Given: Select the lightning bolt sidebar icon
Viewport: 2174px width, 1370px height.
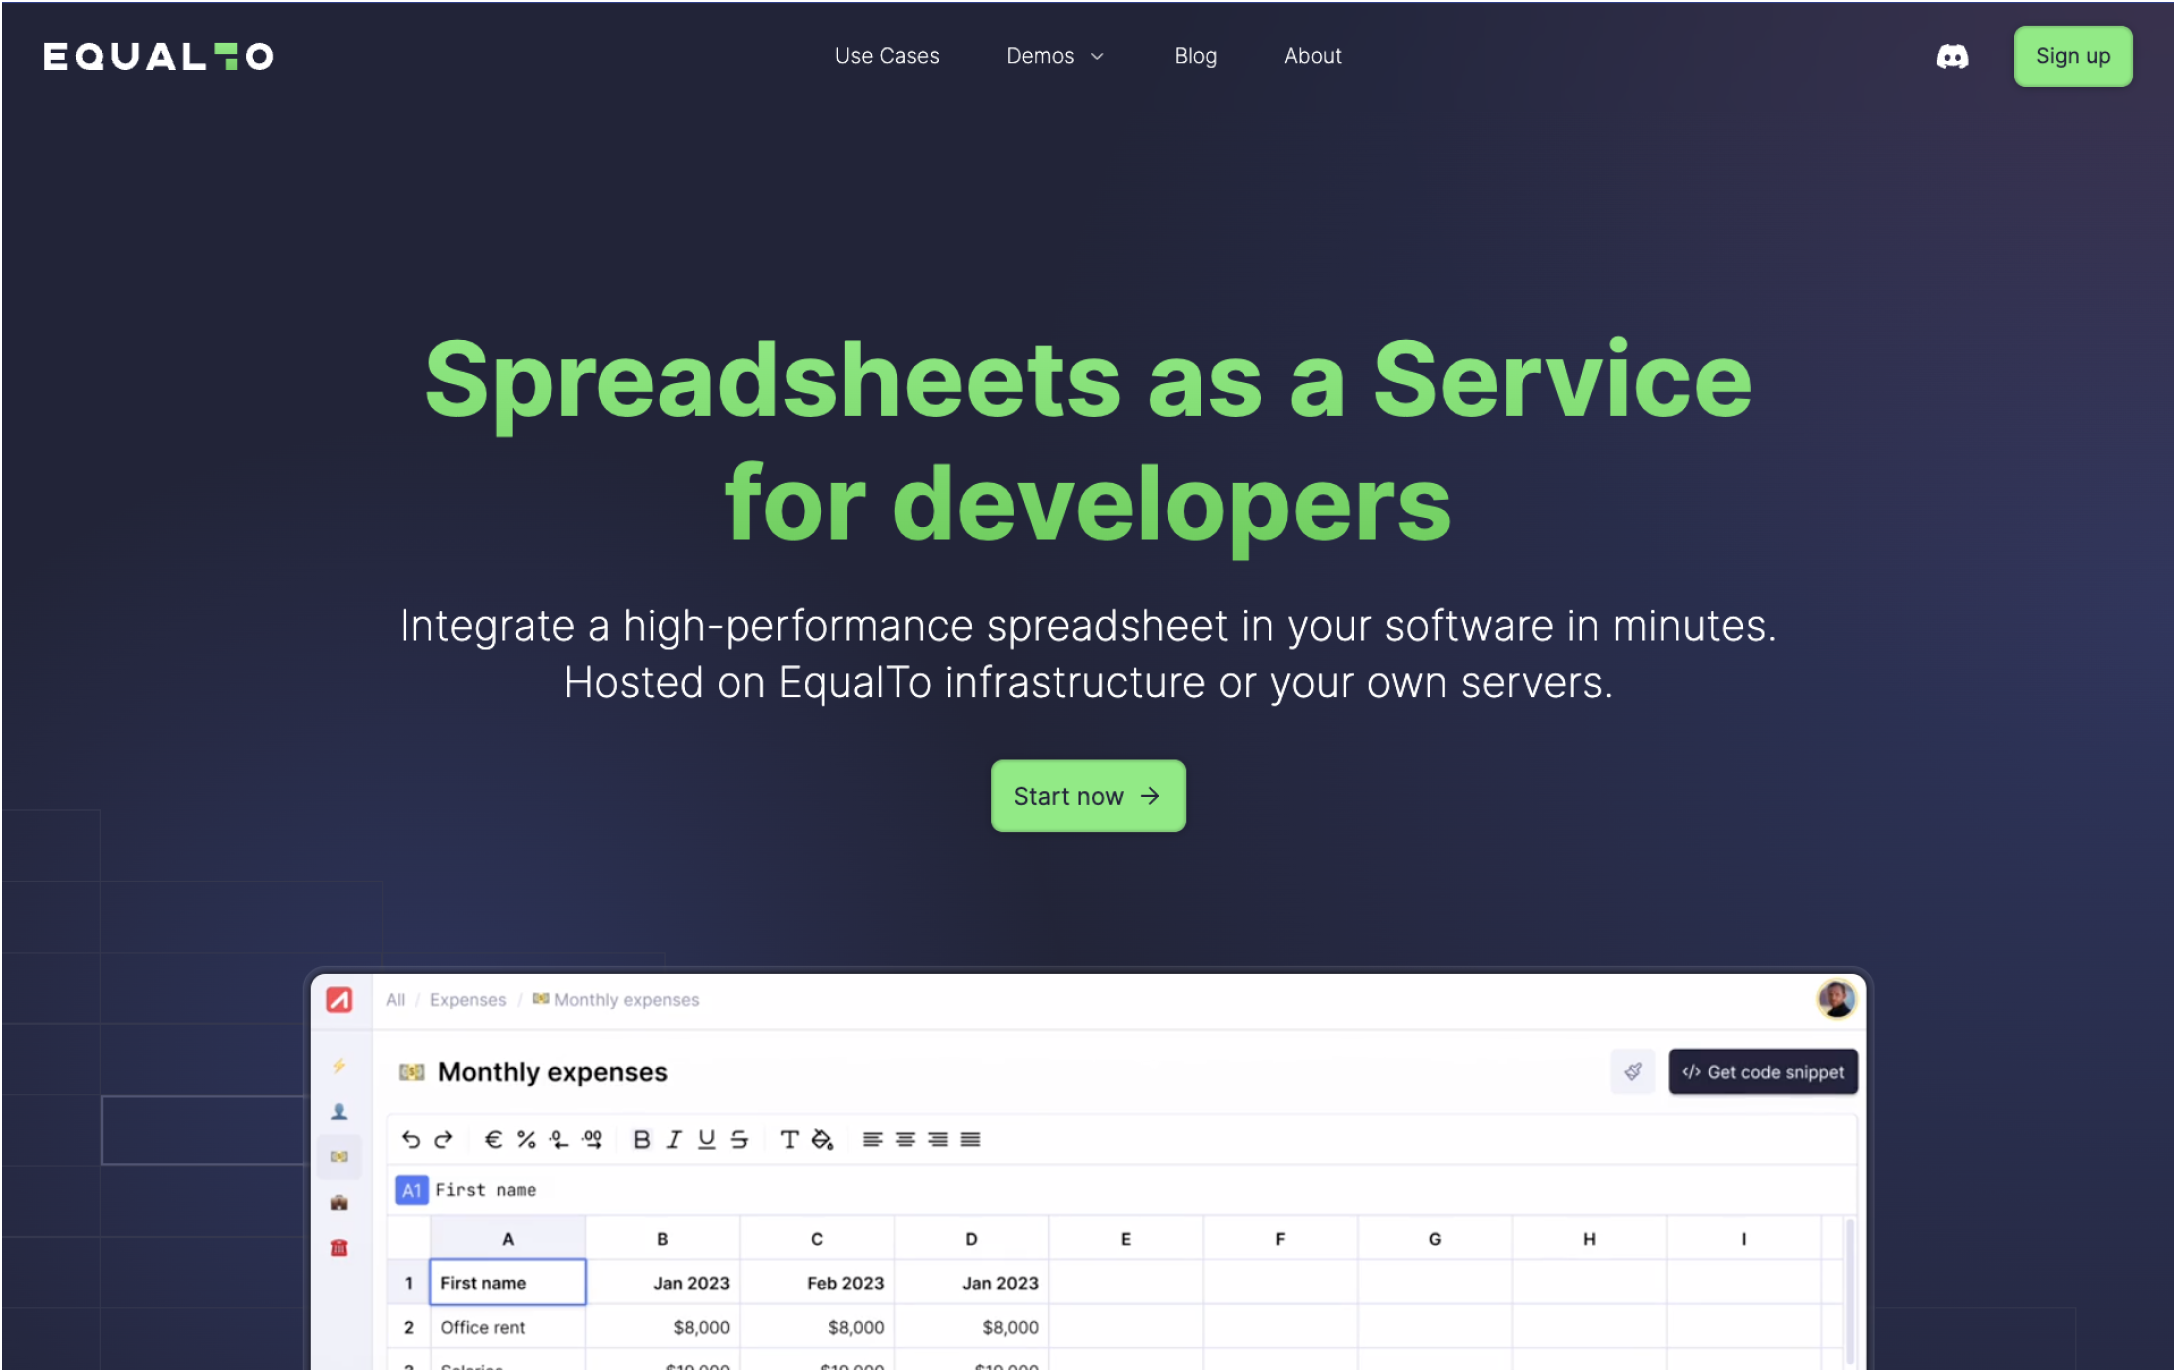Looking at the screenshot, I should point(339,1066).
